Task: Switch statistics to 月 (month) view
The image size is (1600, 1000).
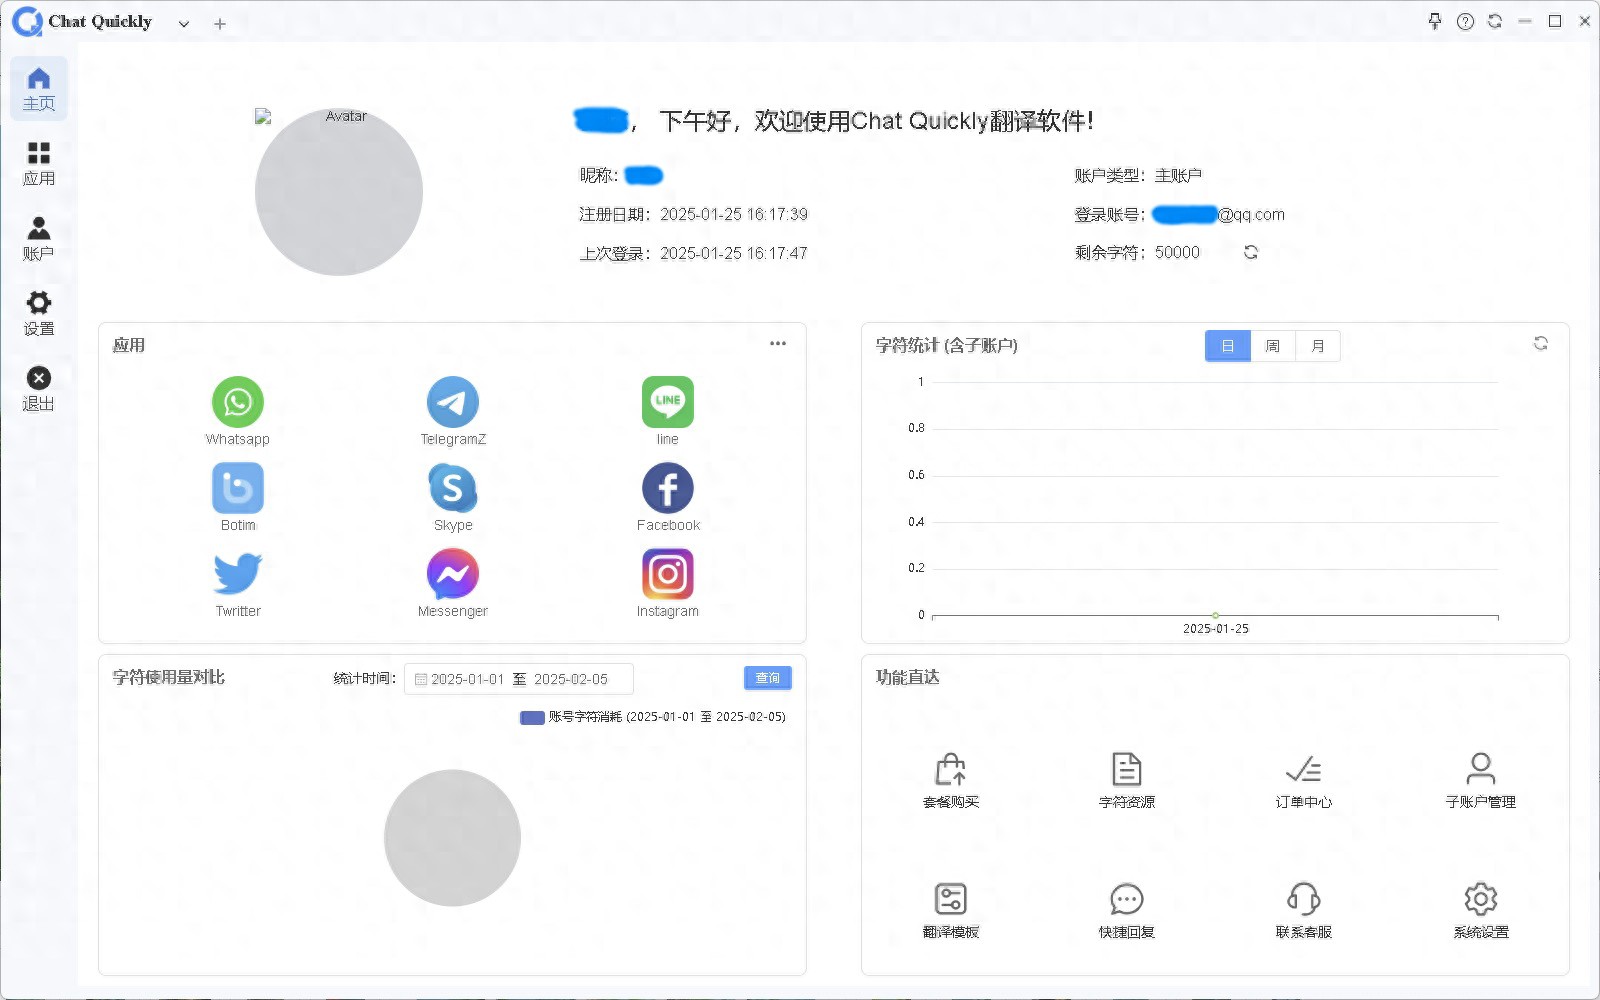Action: point(1318,346)
